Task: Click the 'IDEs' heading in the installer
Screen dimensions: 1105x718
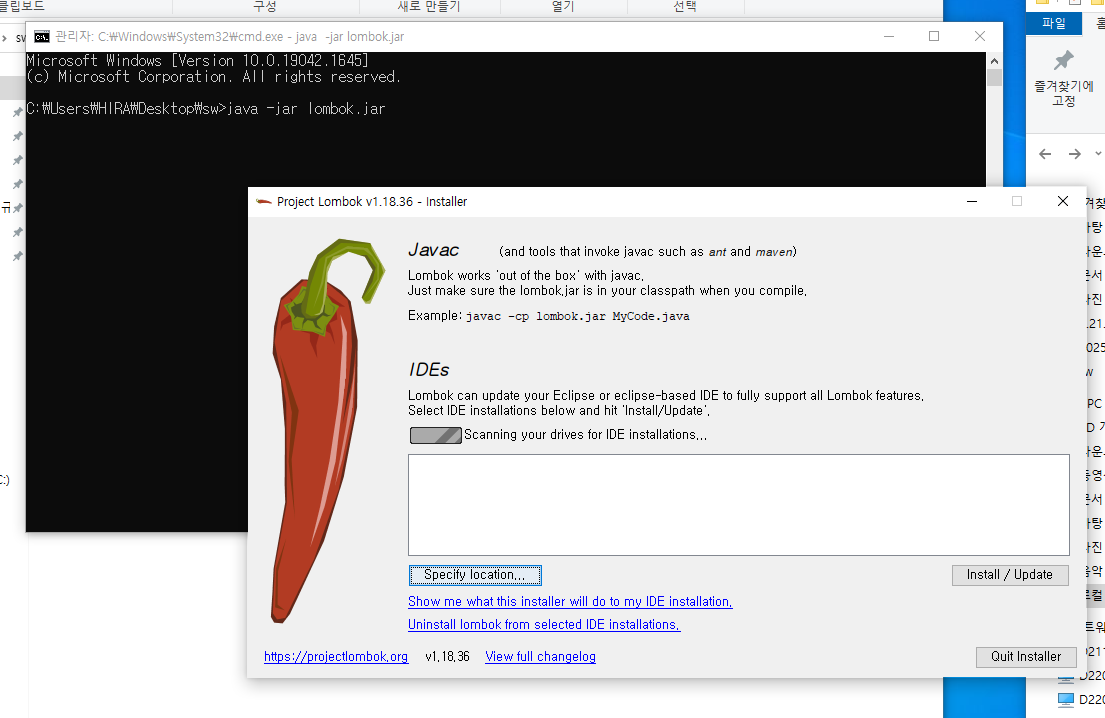Action: pyautogui.click(x=428, y=370)
